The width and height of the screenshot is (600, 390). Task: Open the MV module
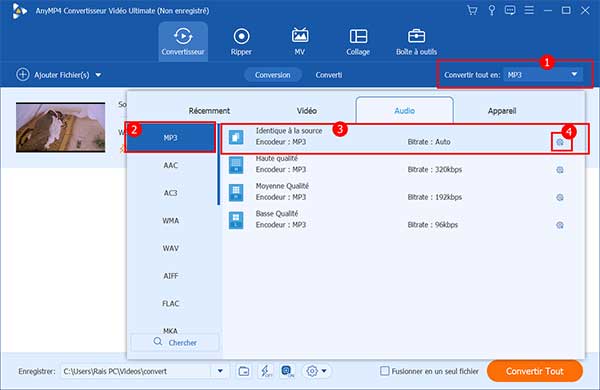pos(300,41)
